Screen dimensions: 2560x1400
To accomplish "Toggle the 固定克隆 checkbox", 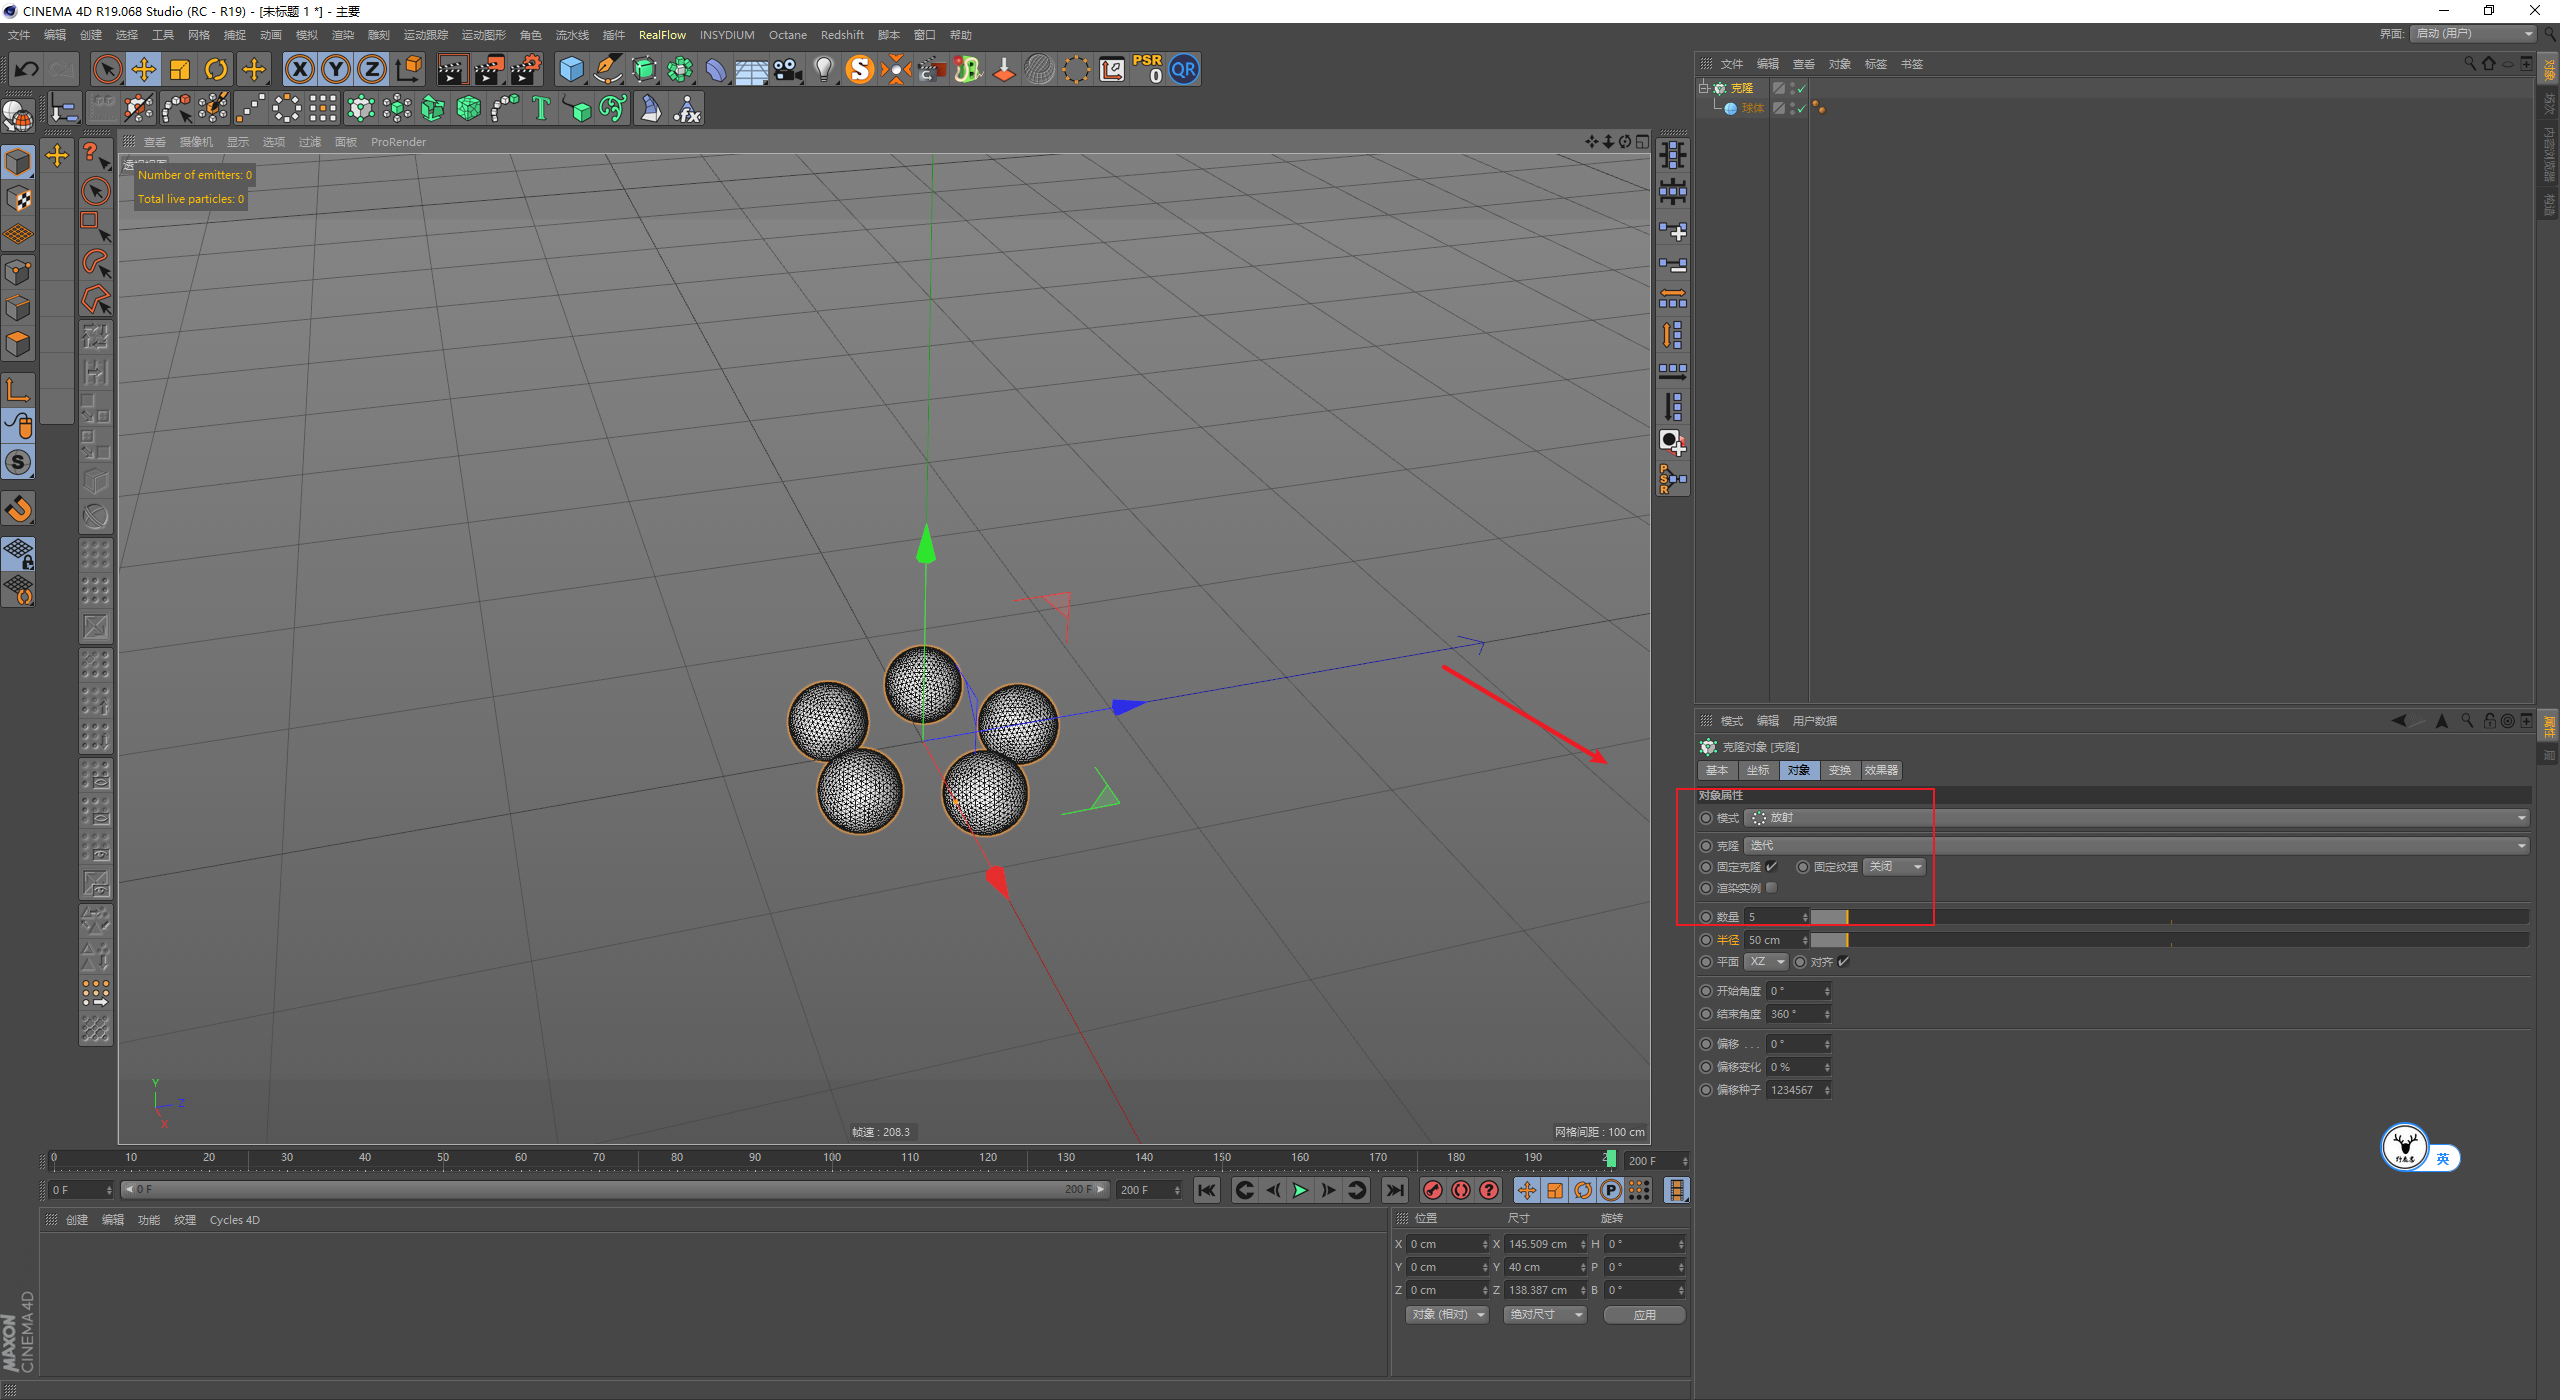I will (1771, 867).
